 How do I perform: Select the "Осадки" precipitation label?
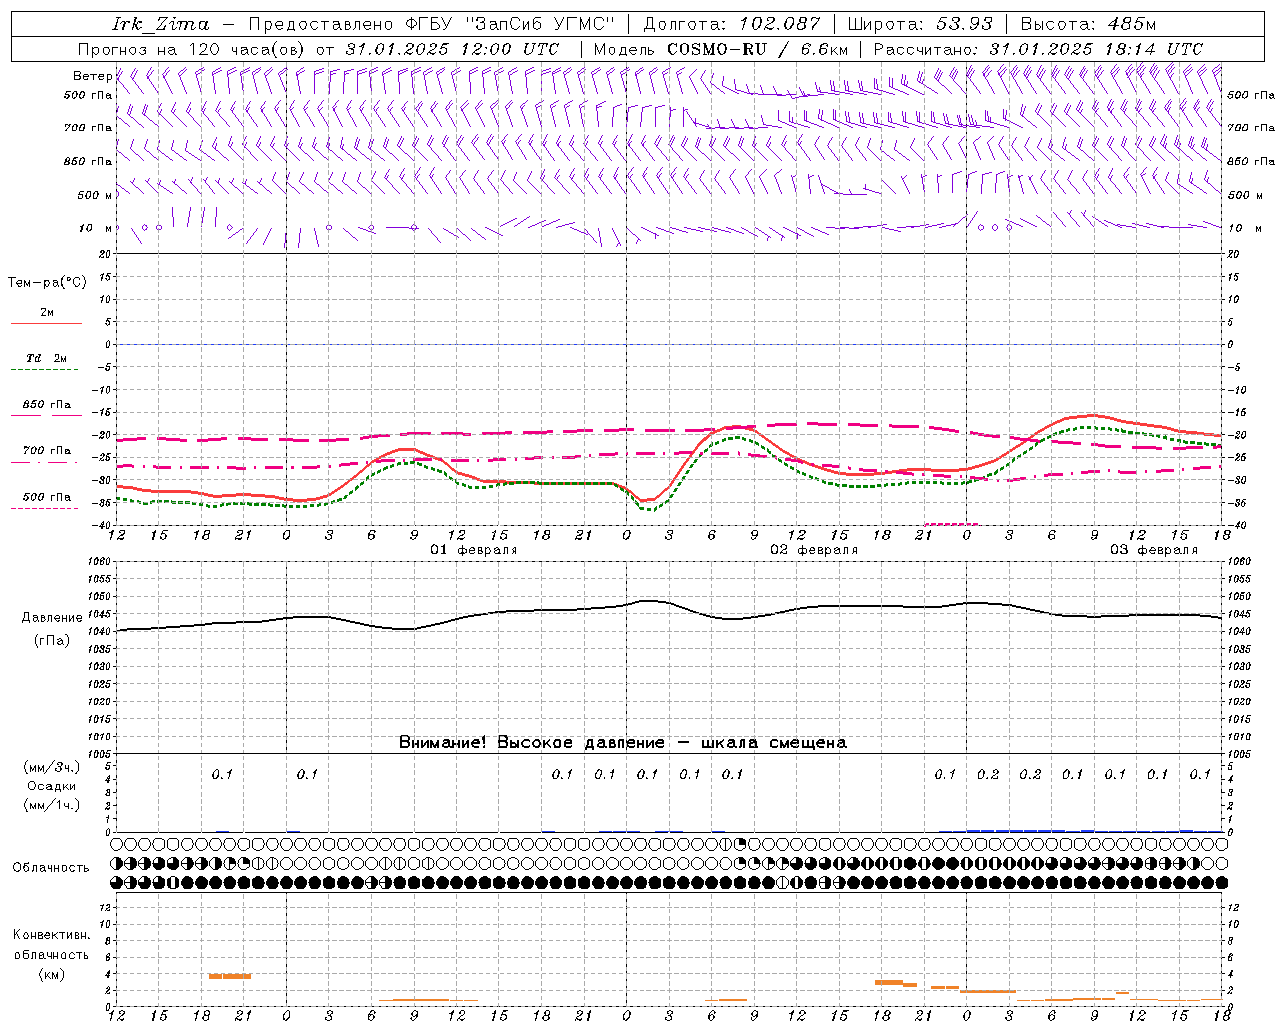[x=51, y=786]
